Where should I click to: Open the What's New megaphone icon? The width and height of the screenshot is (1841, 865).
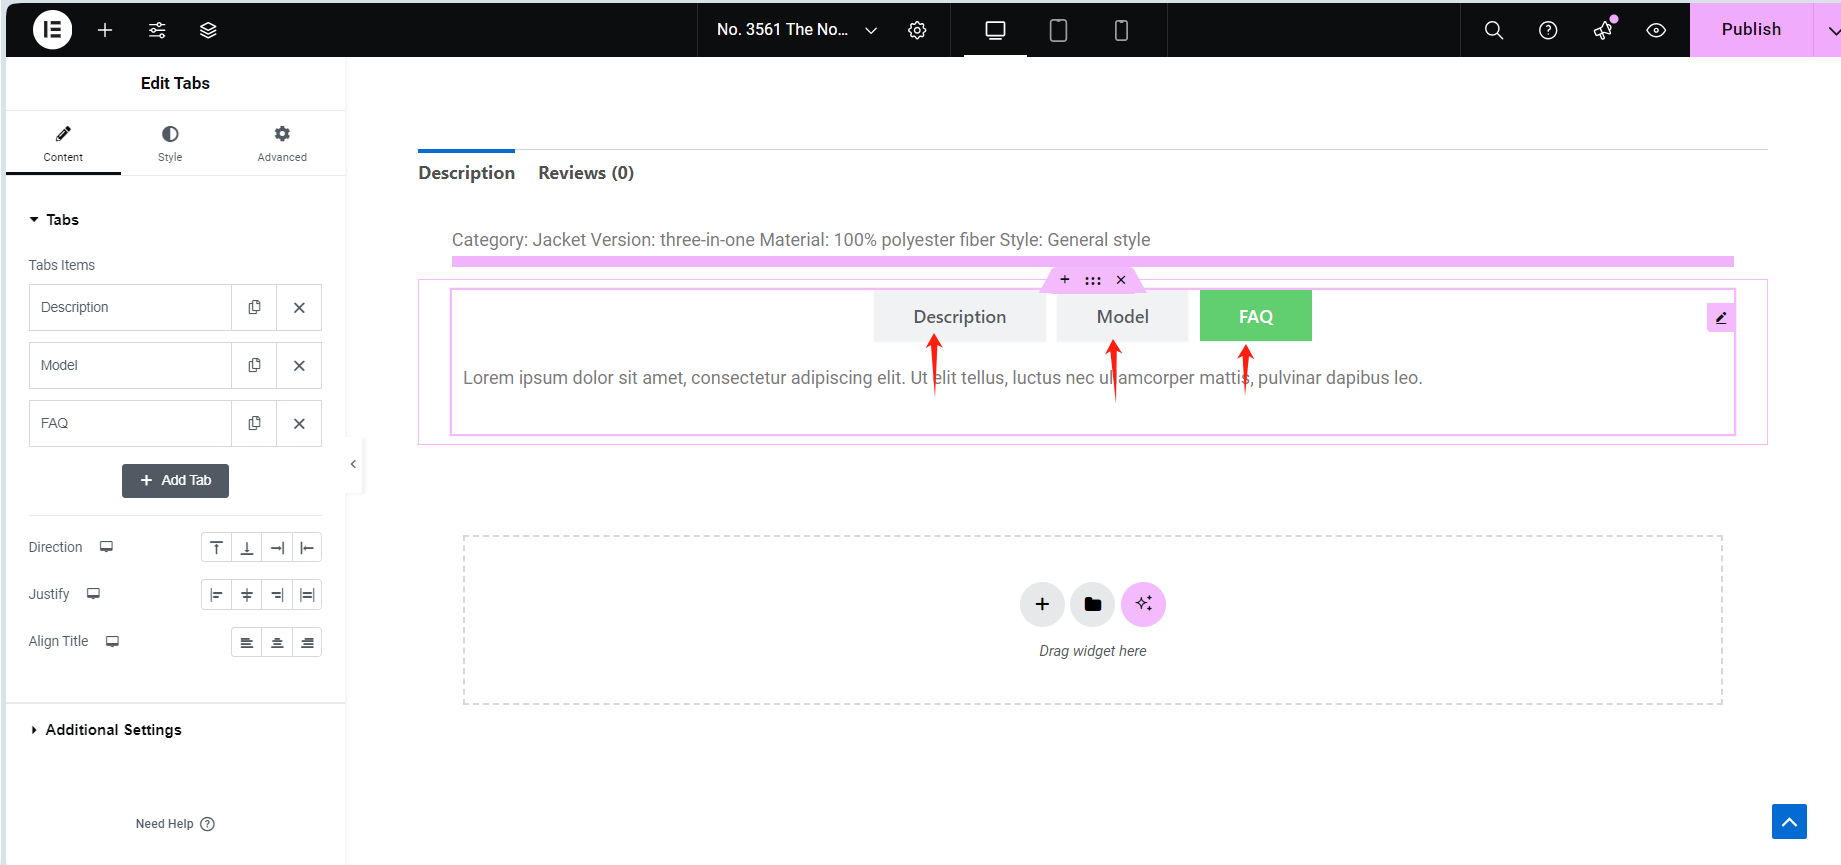click(1602, 30)
